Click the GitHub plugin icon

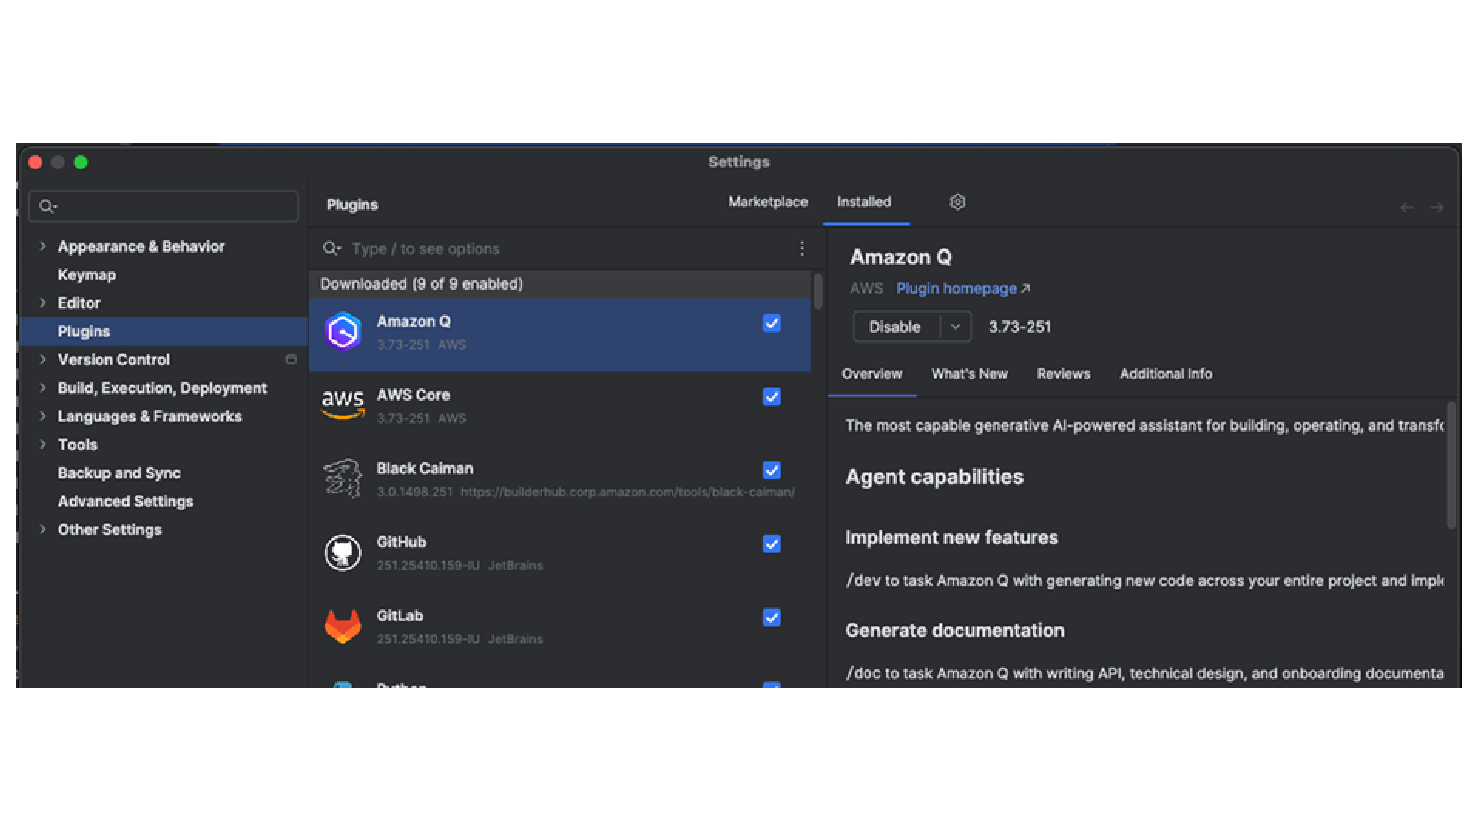coord(343,553)
